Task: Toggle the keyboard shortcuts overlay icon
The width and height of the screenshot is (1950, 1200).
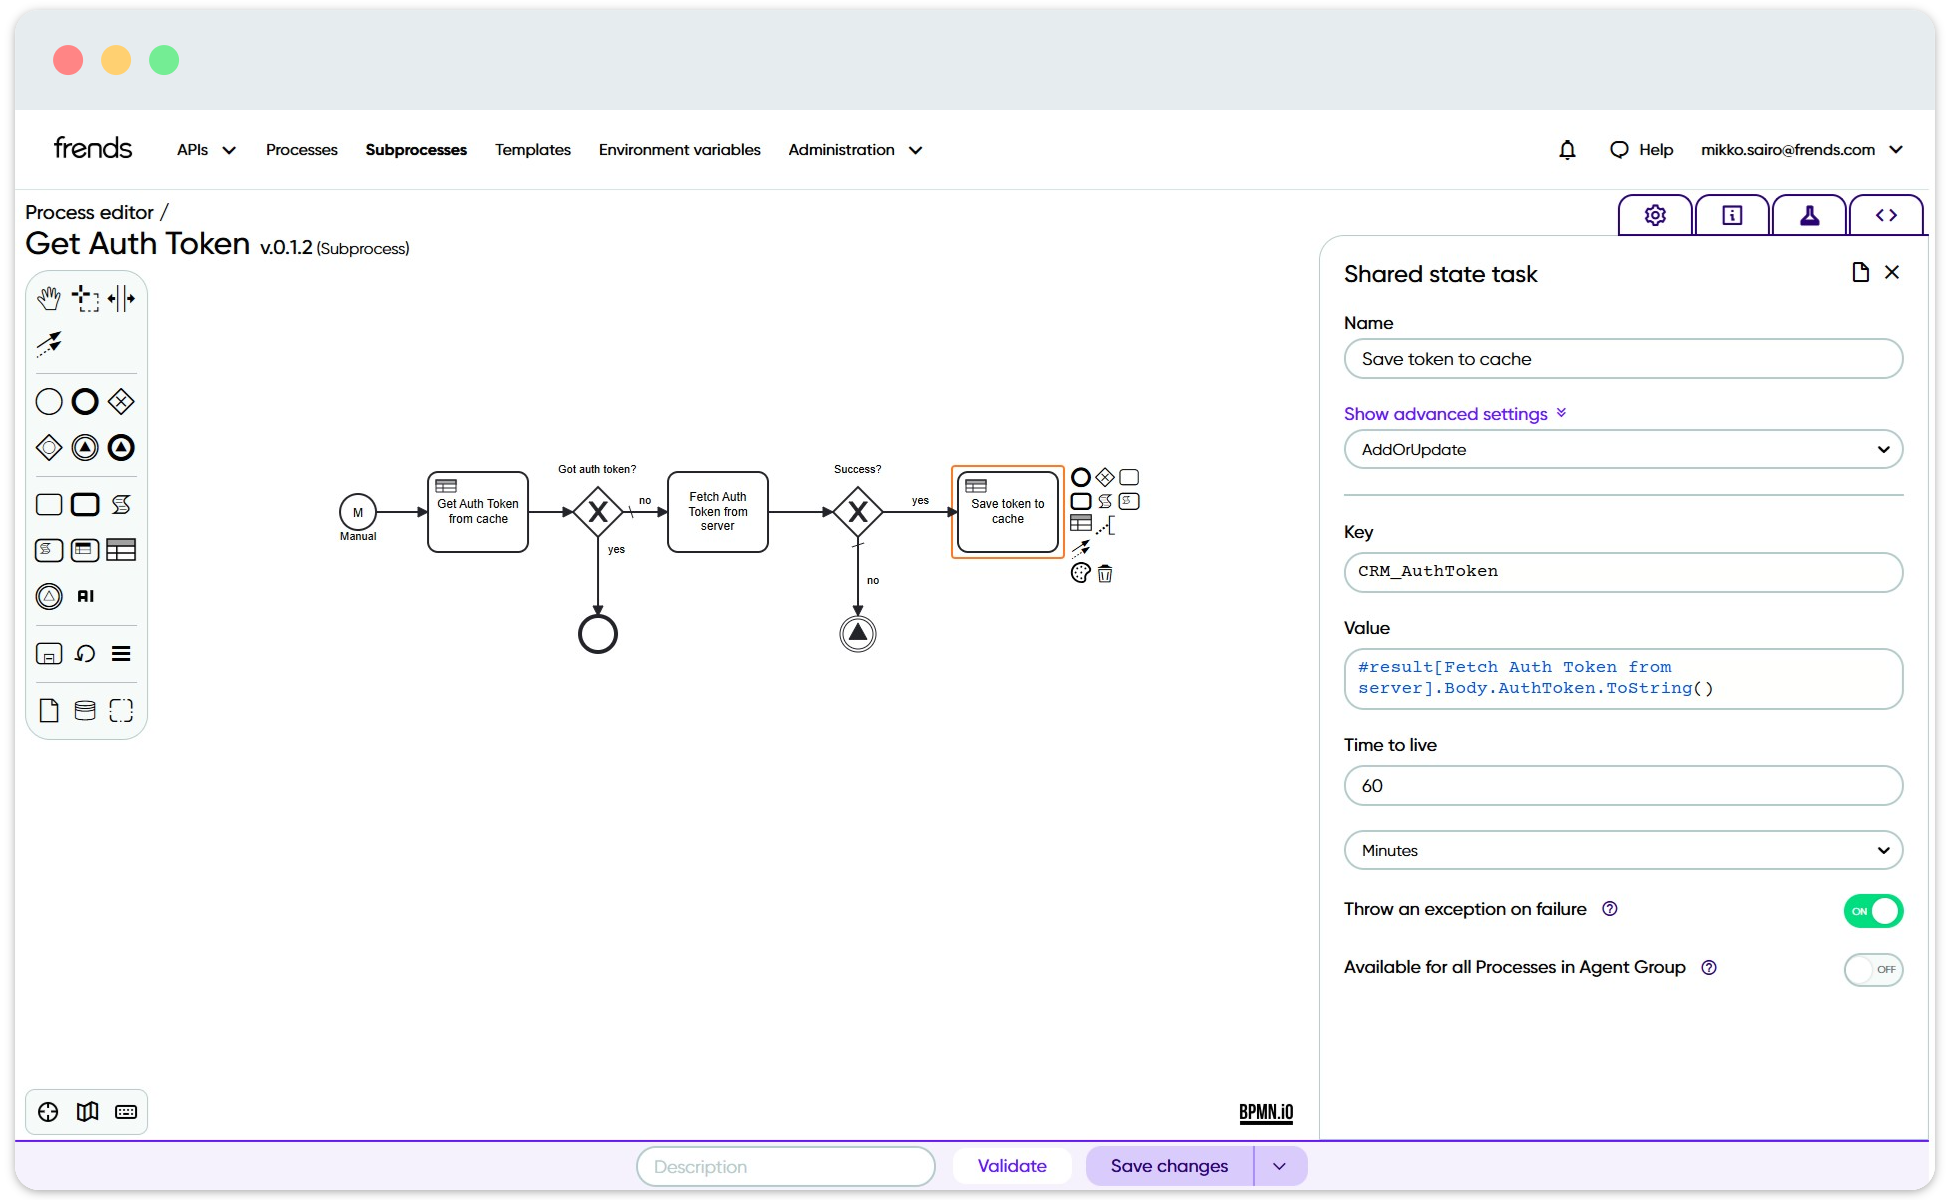Action: pos(126,1111)
